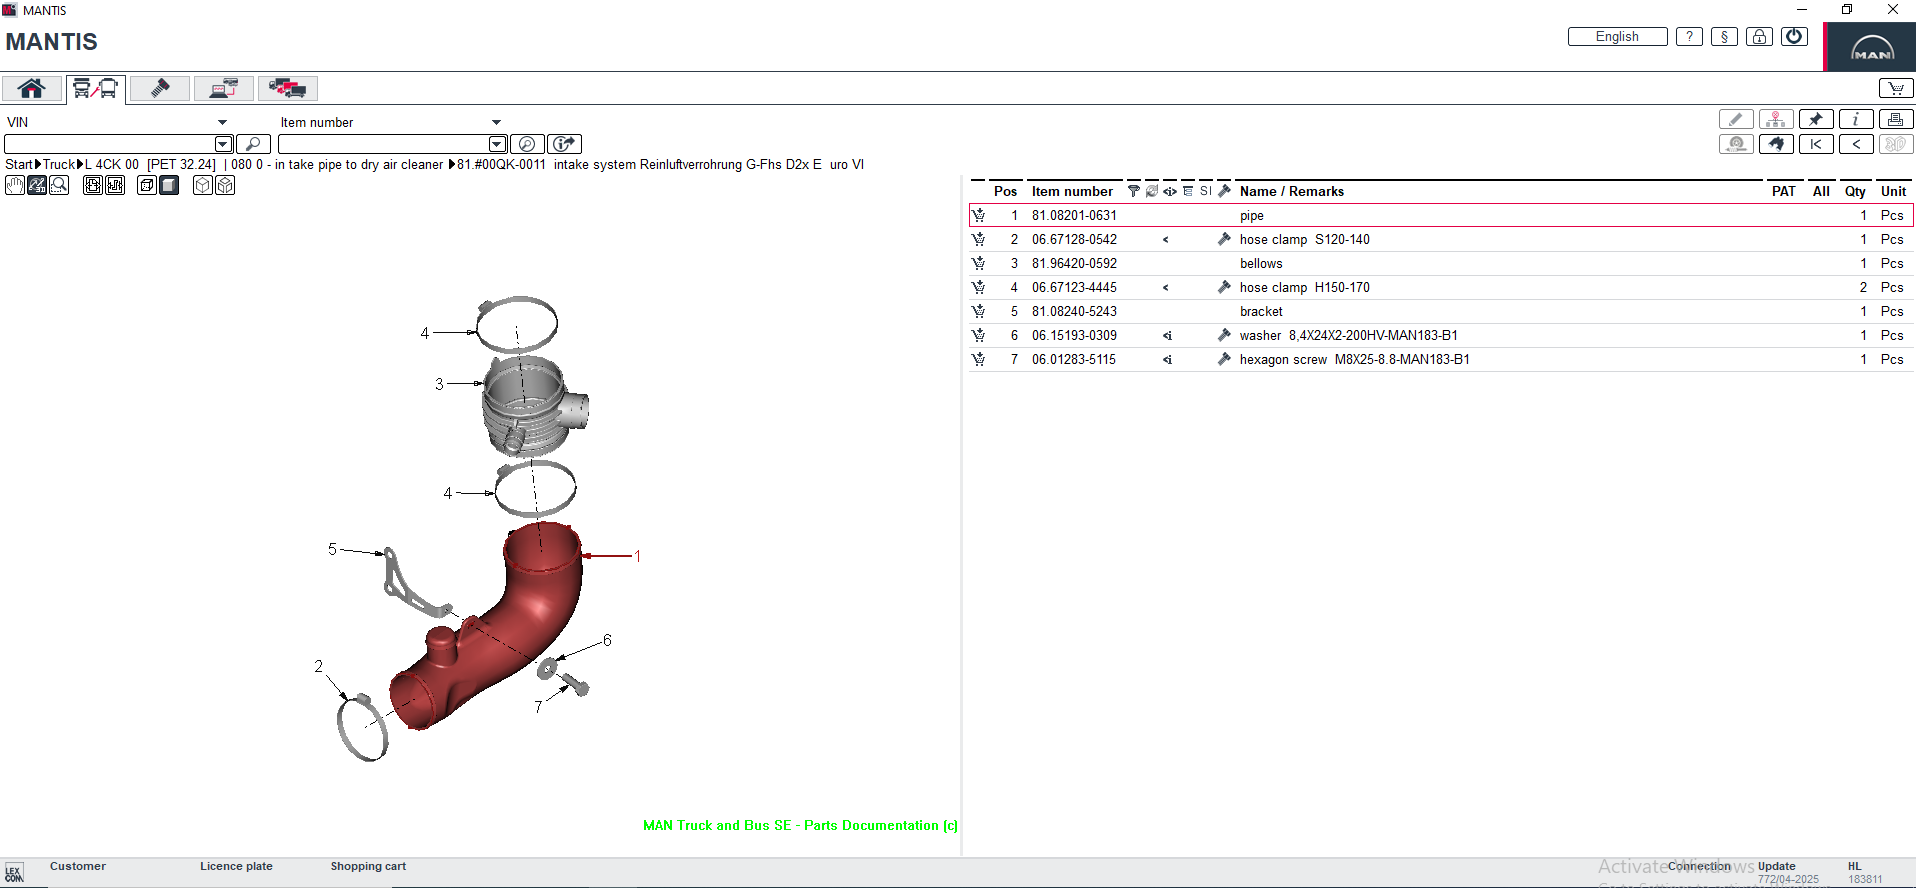The height and width of the screenshot is (888, 1916).
Task: Open the Item number search type dropdown
Action: 496,122
